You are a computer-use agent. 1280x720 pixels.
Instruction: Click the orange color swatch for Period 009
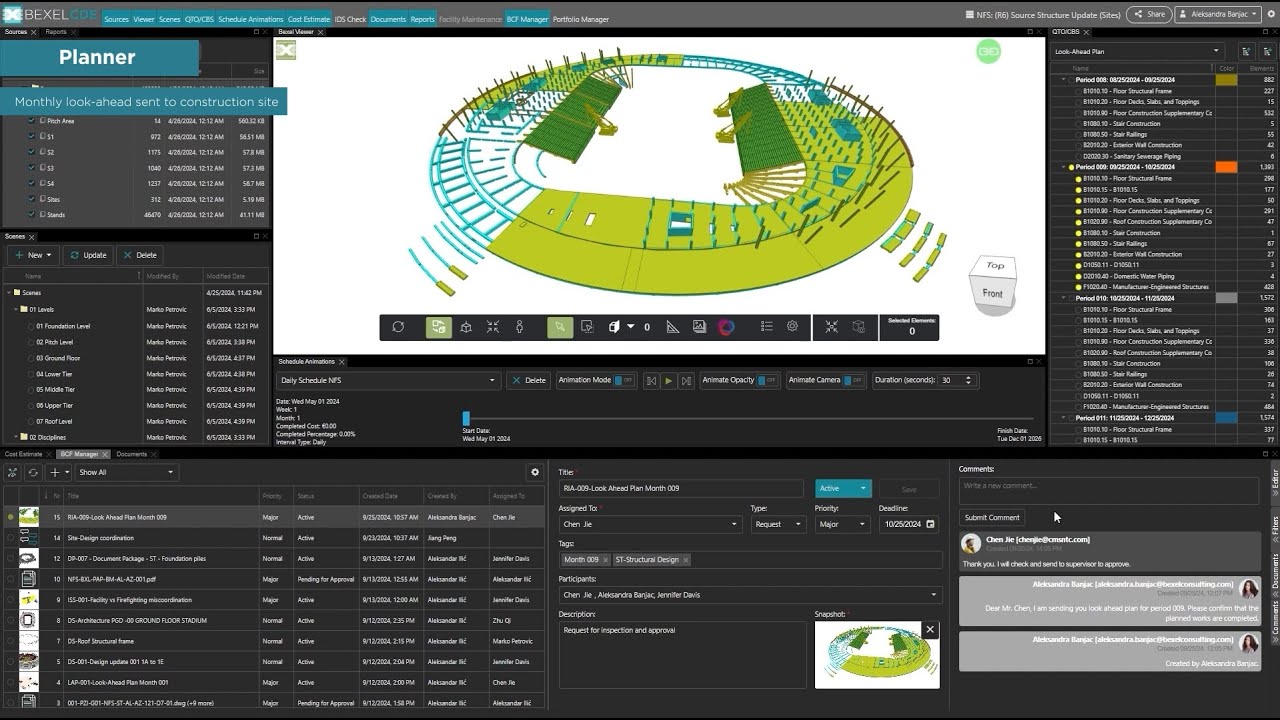coord(1226,168)
